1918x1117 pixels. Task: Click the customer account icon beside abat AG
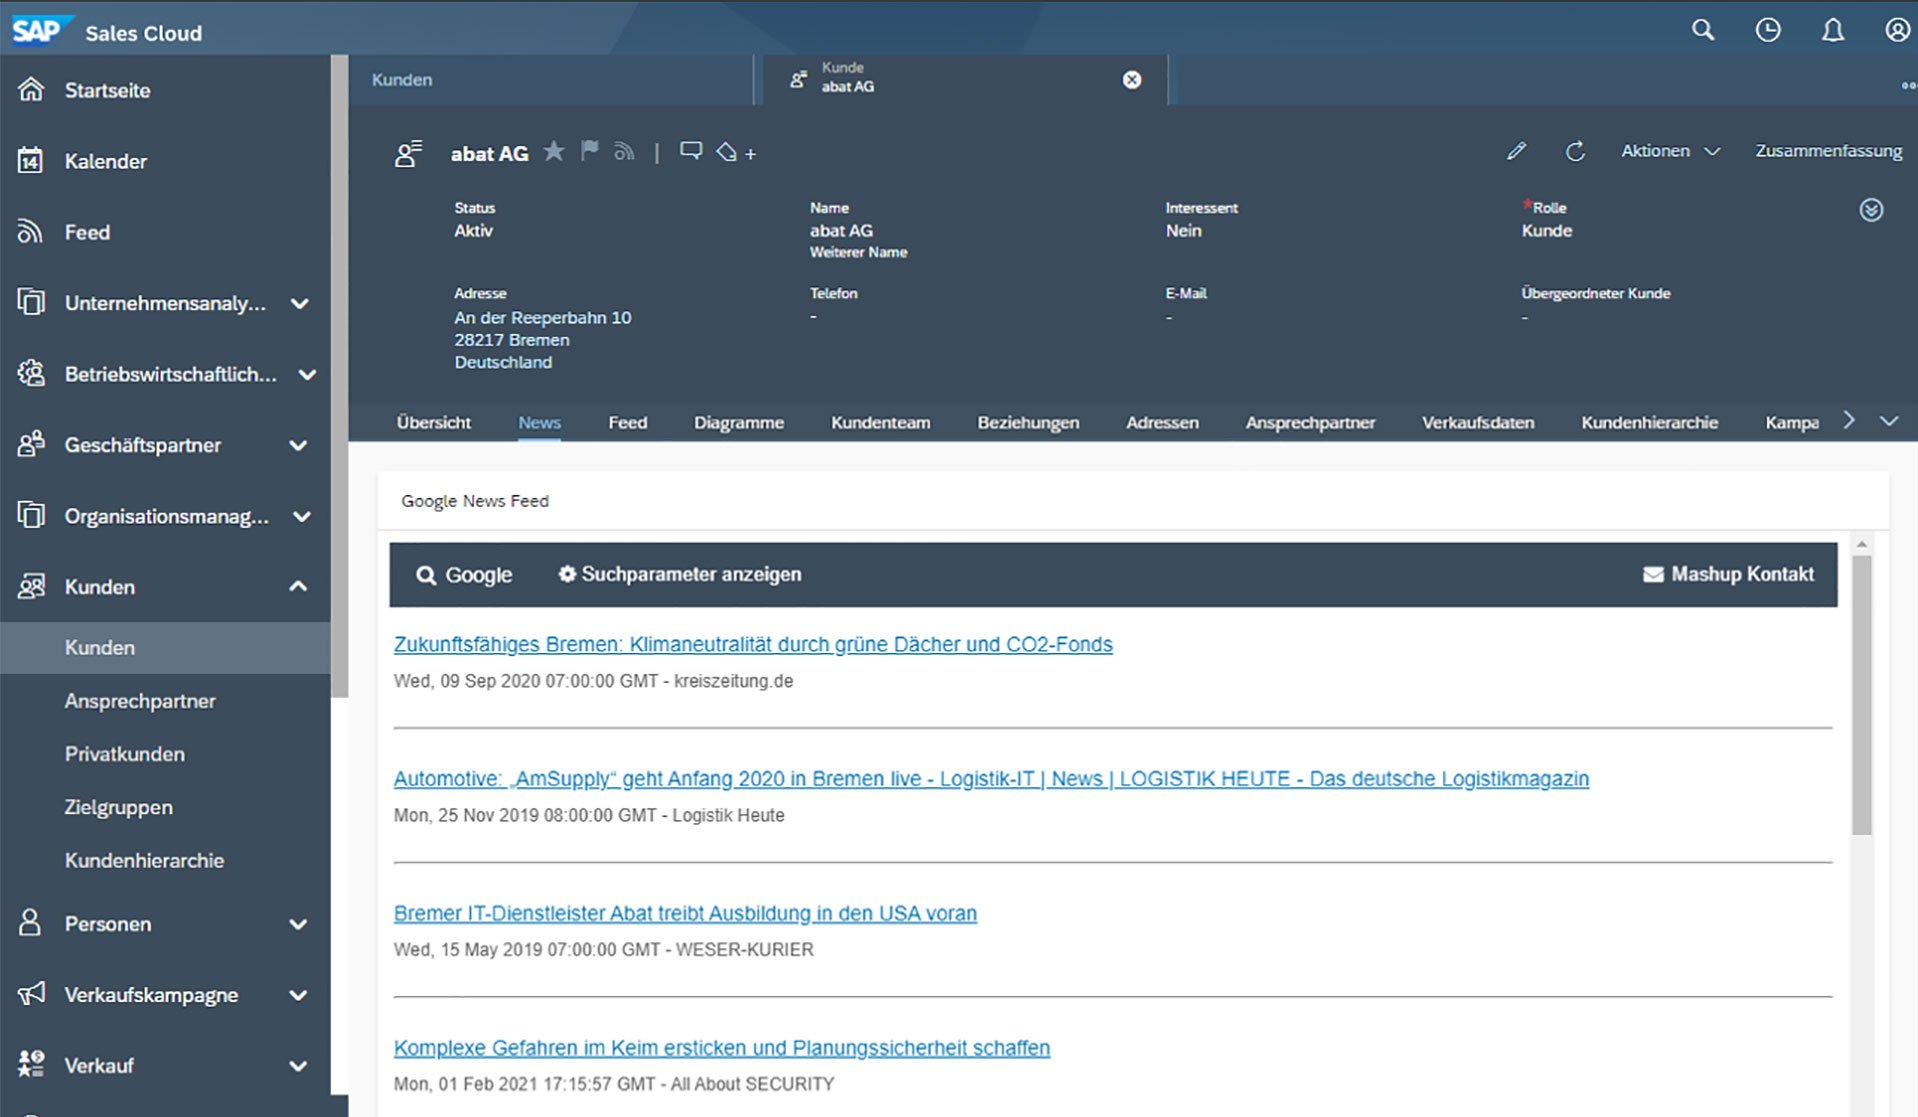(408, 153)
